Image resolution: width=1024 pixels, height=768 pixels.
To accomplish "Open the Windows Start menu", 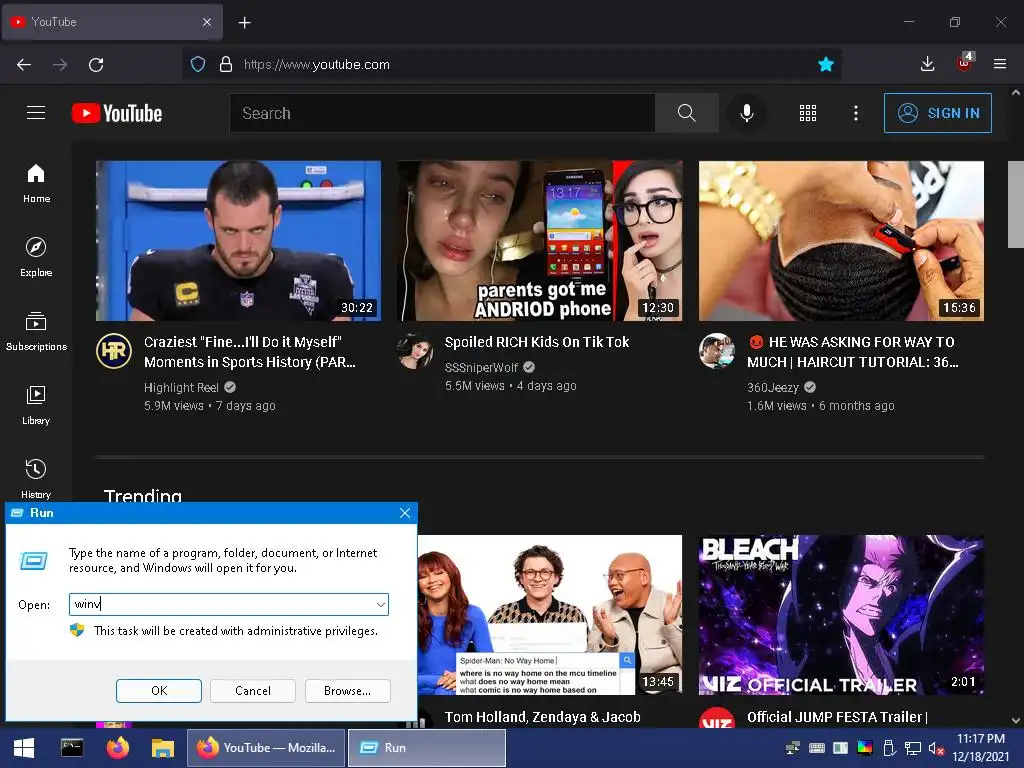I will pos(24,748).
